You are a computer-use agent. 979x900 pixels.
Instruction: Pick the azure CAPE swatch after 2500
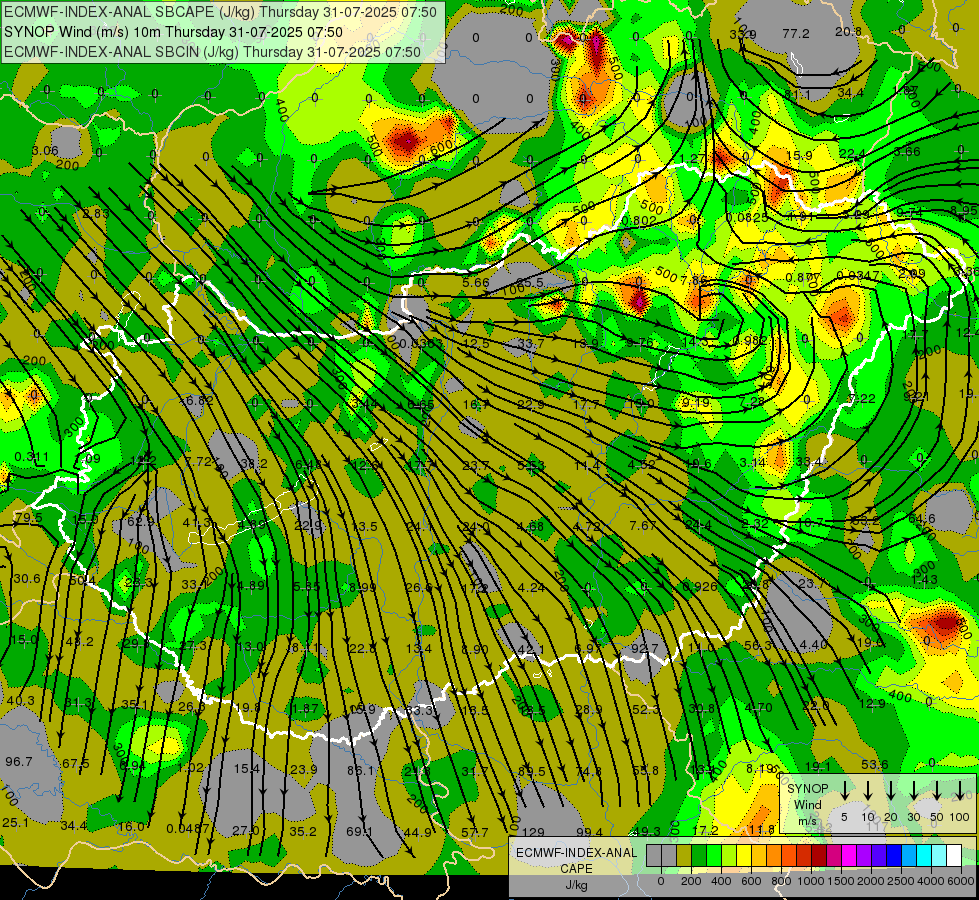(910, 855)
